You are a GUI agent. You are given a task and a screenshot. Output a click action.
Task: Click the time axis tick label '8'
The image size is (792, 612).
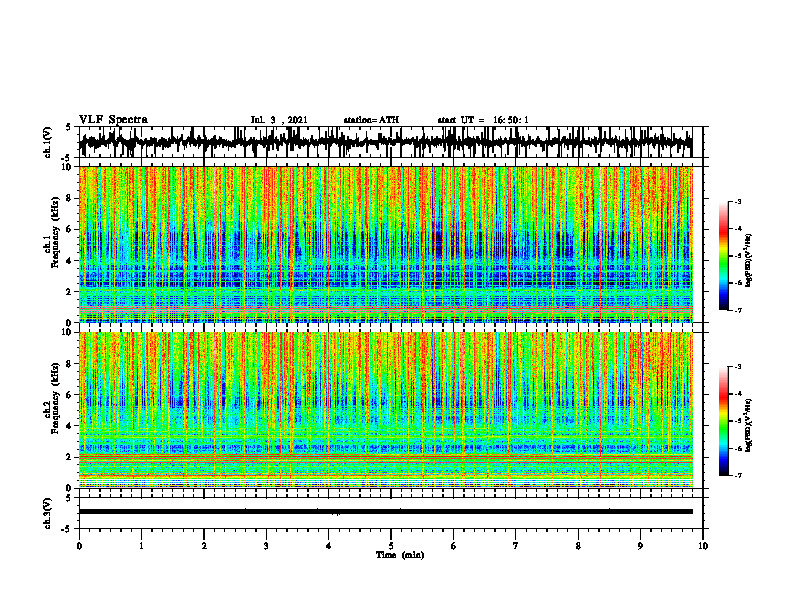coord(578,546)
